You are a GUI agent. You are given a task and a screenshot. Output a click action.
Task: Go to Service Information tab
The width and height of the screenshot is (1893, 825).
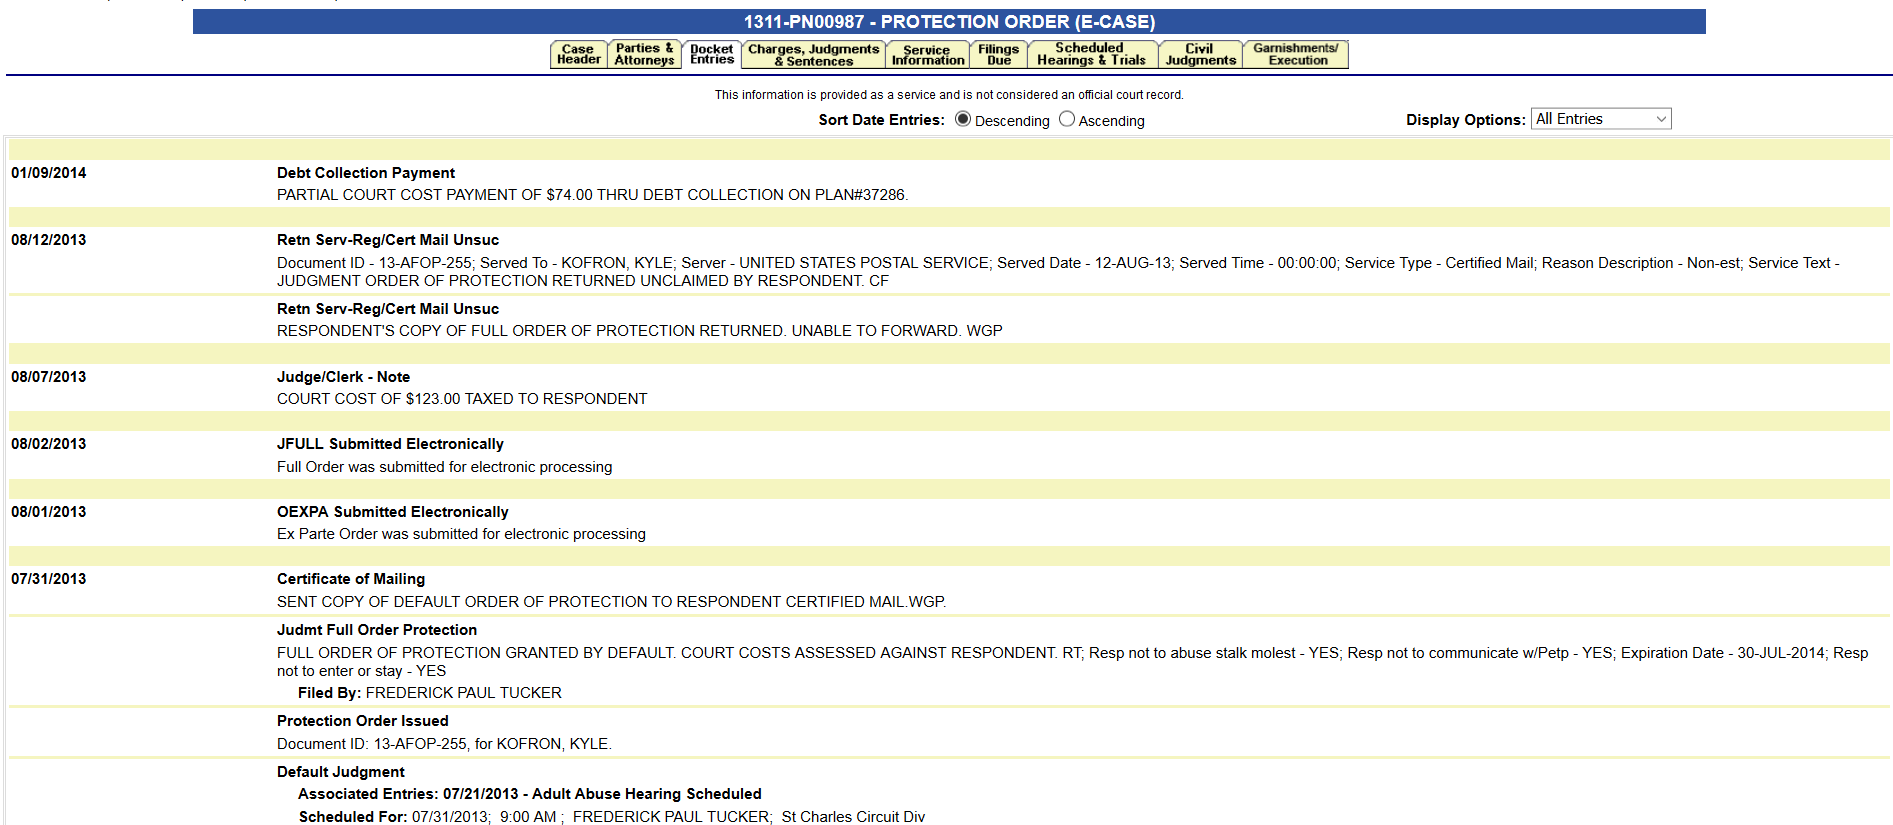tap(928, 54)
